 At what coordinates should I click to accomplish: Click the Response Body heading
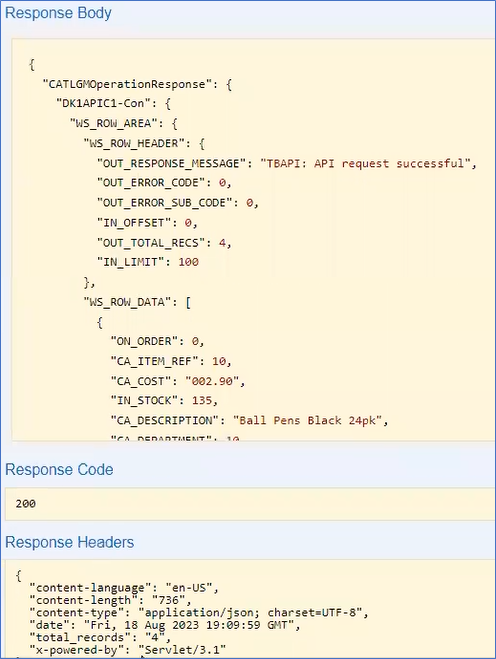coord(58,13)
